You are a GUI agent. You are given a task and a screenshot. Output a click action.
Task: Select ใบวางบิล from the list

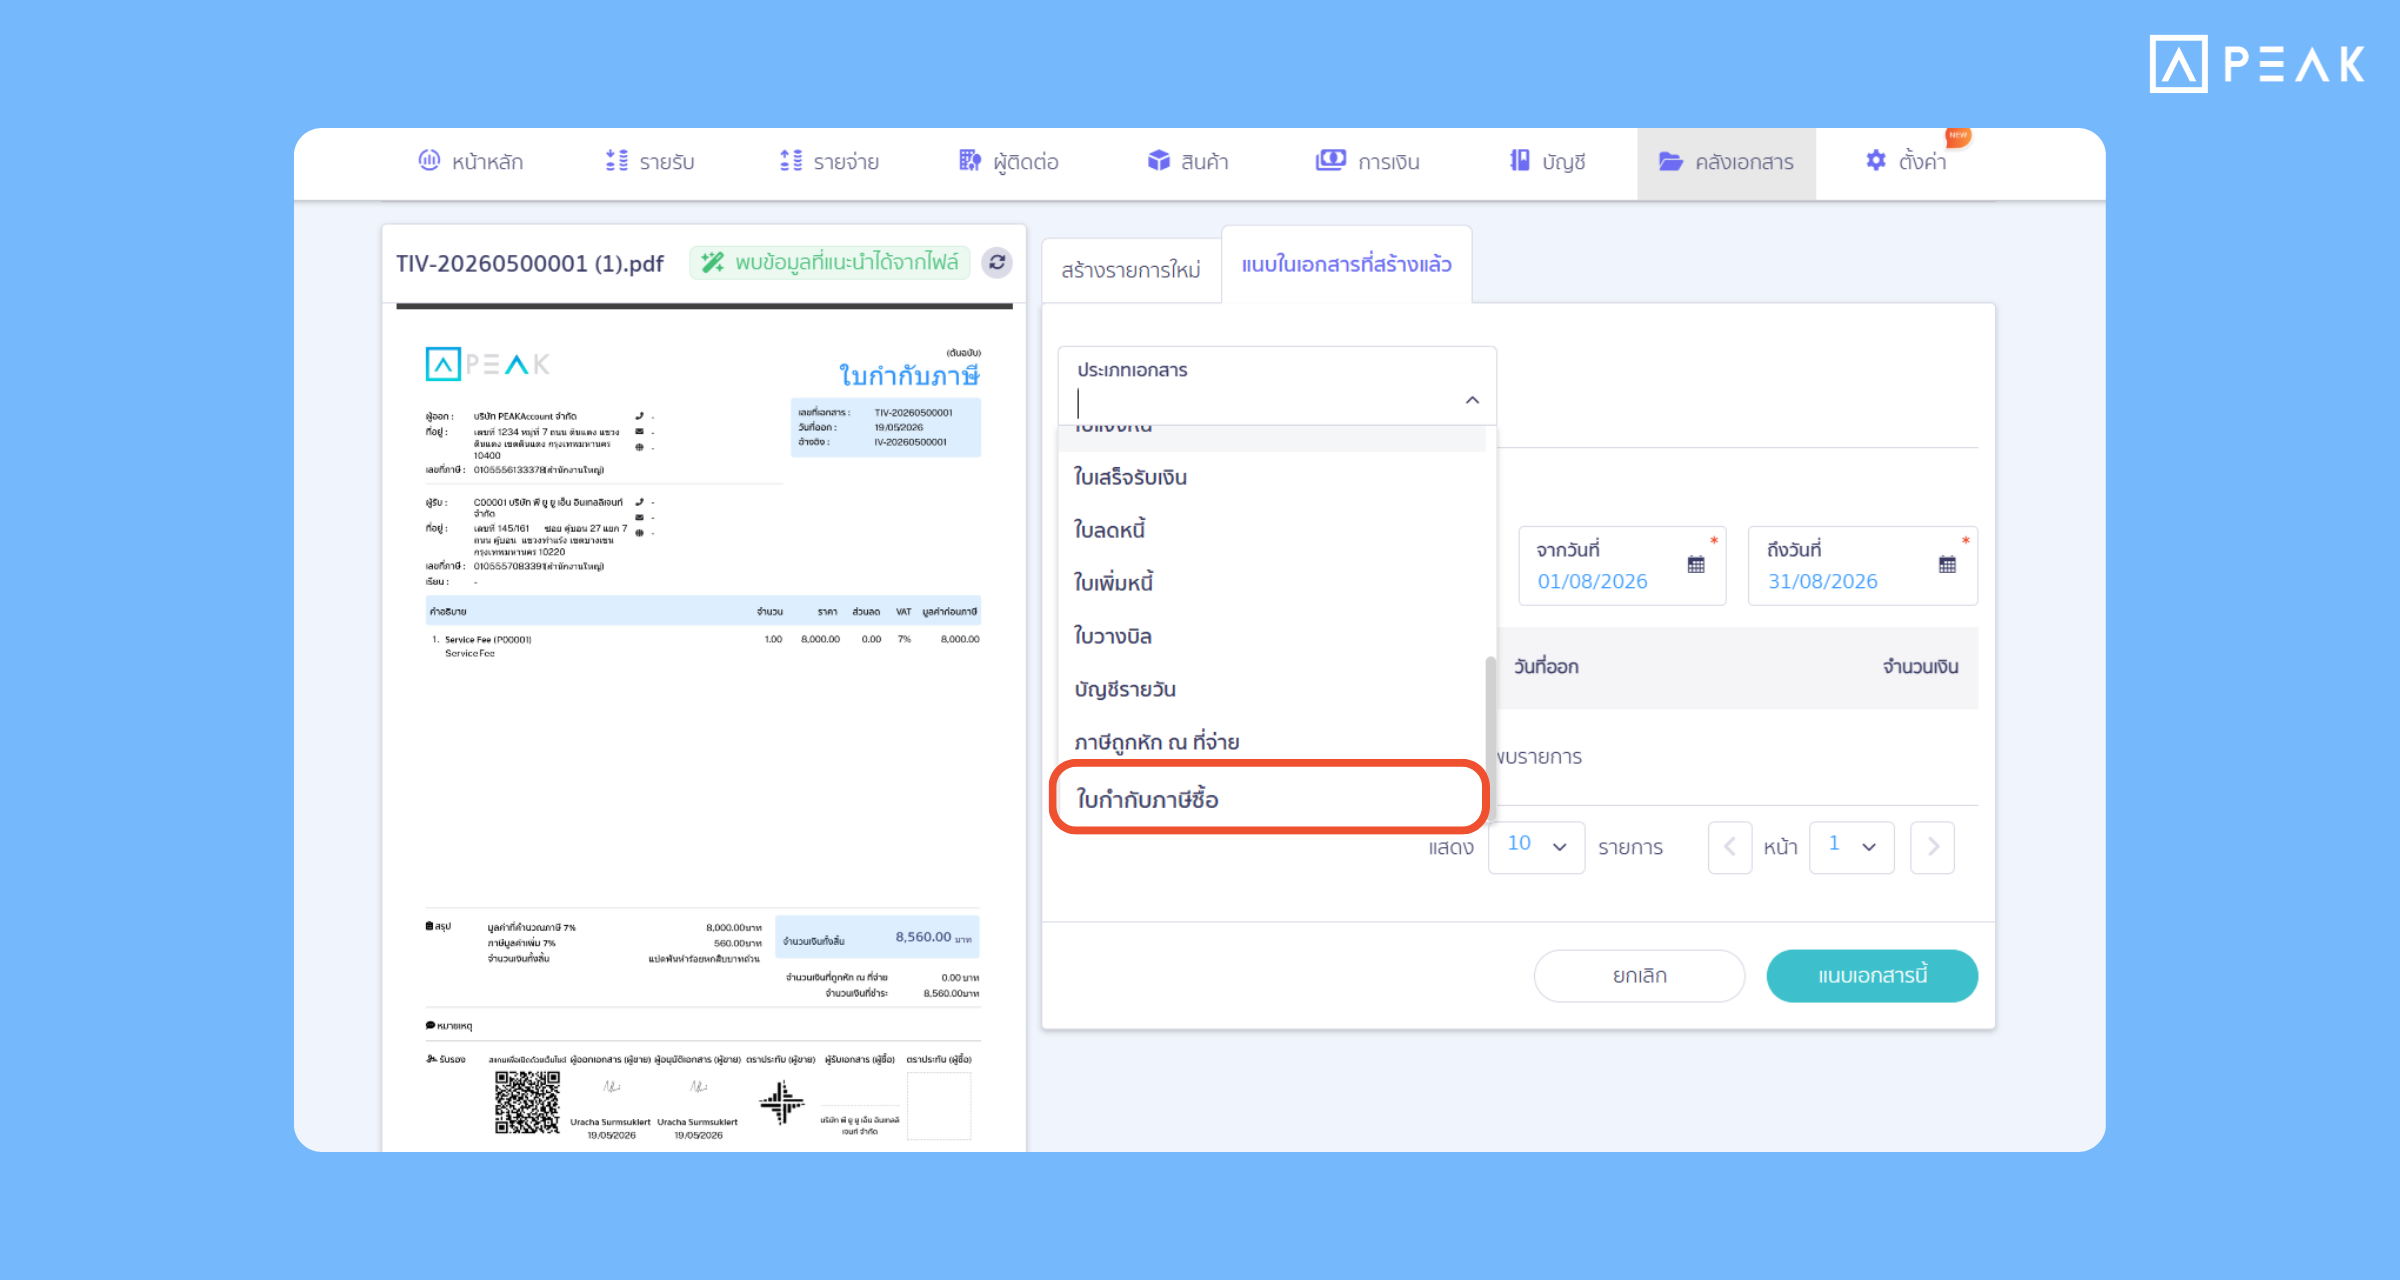pos(1272,636)
